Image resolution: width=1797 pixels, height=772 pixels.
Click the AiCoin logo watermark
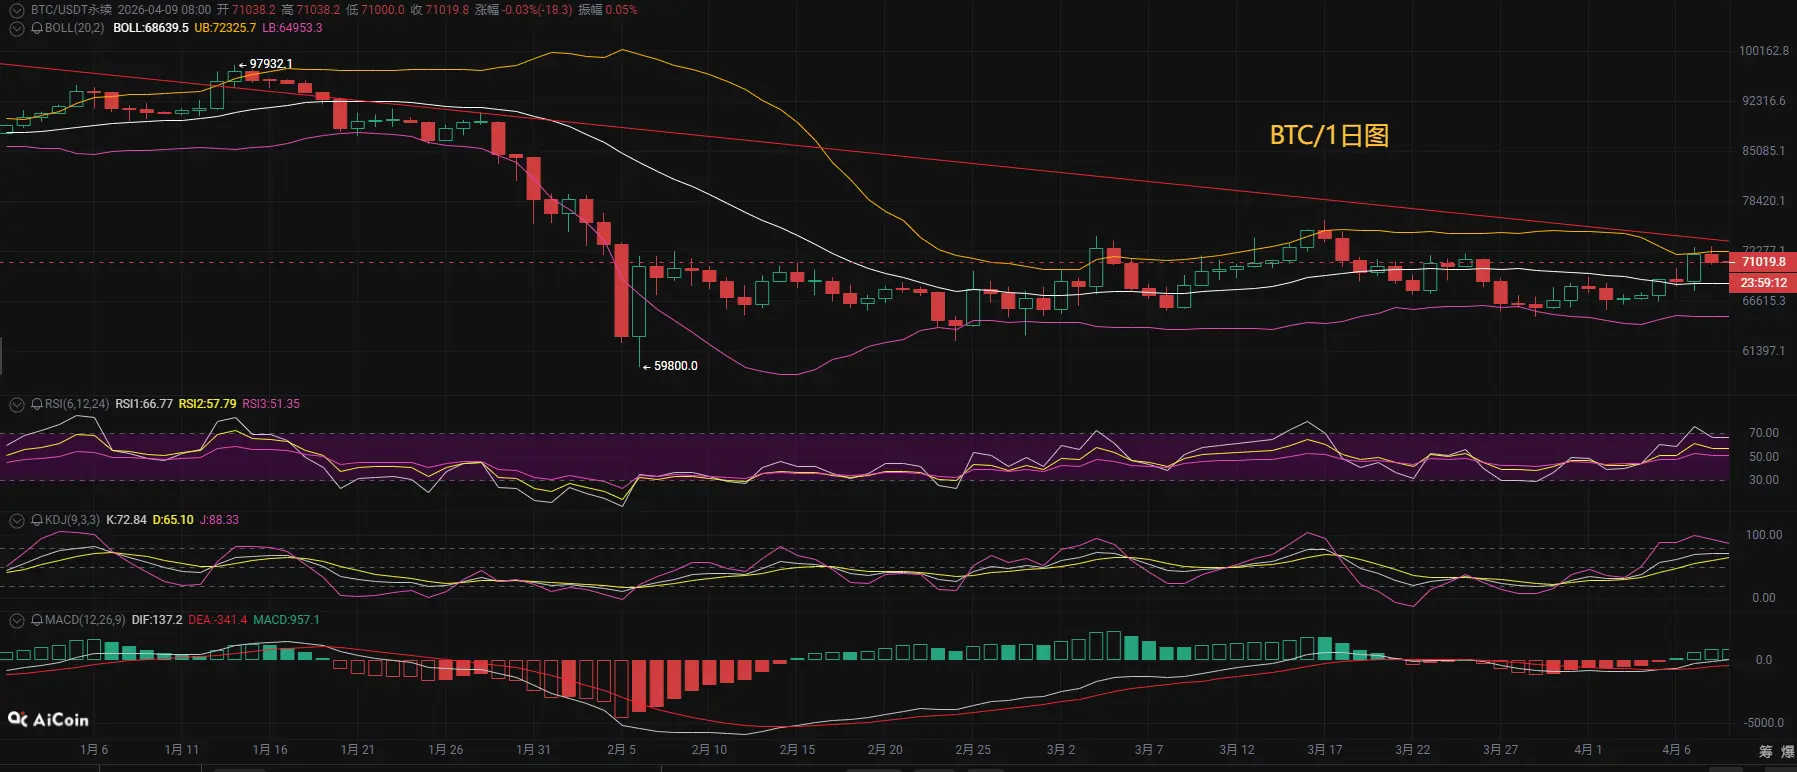(x=48, y=719)
